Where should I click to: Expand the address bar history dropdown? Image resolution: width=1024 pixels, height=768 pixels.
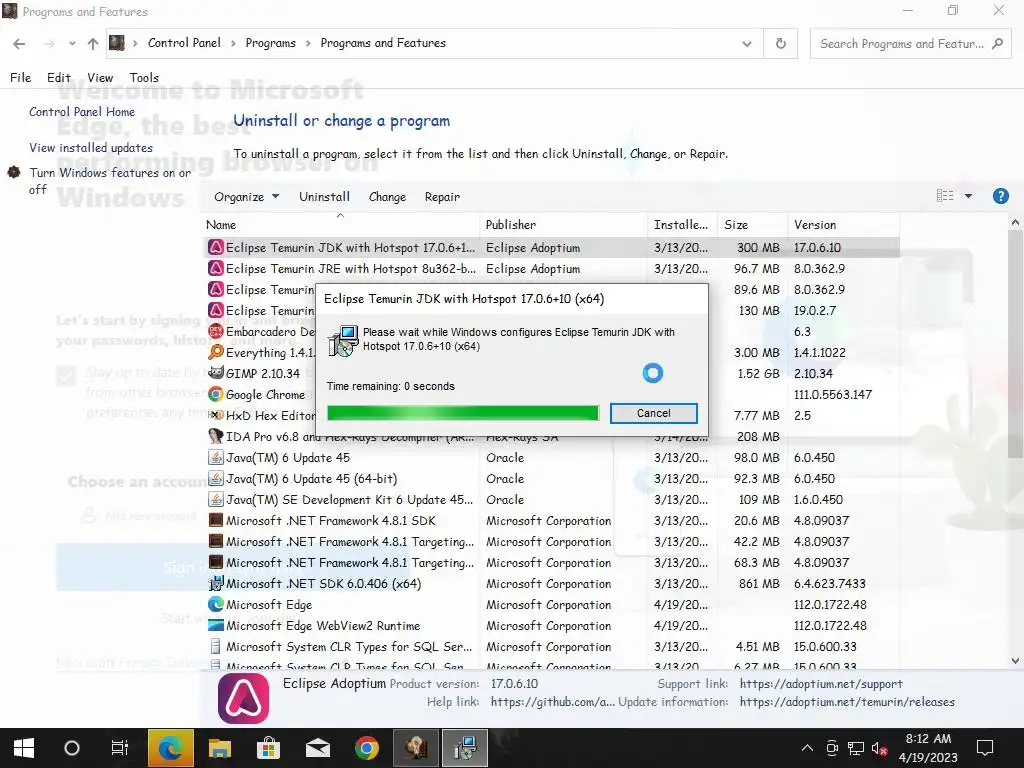746,44
